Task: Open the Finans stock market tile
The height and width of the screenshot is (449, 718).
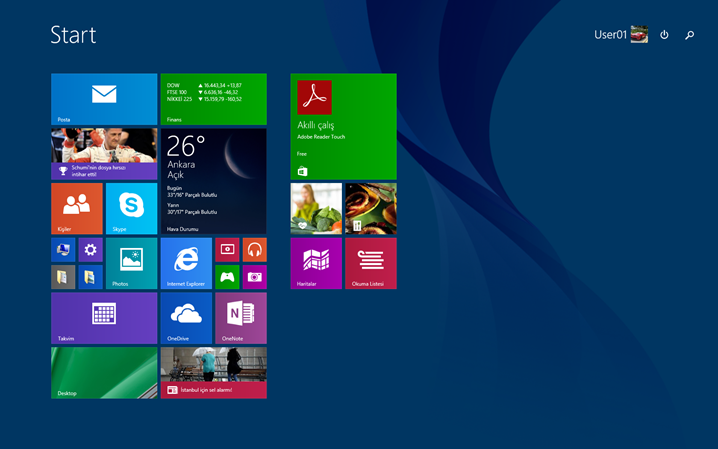Action: 213,99
